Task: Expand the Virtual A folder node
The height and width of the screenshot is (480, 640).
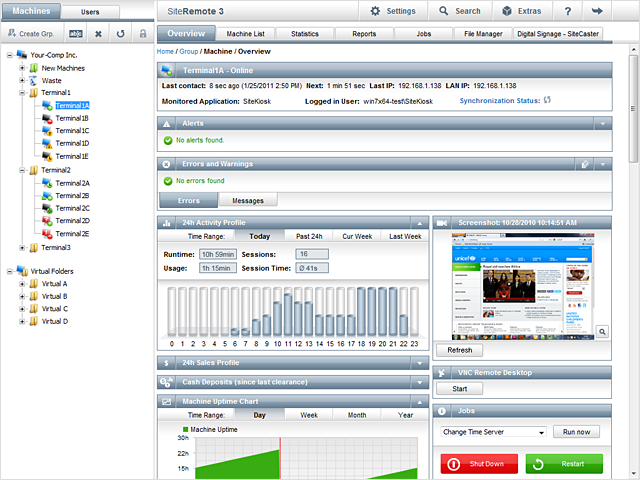Action: (x=22, y=284)
